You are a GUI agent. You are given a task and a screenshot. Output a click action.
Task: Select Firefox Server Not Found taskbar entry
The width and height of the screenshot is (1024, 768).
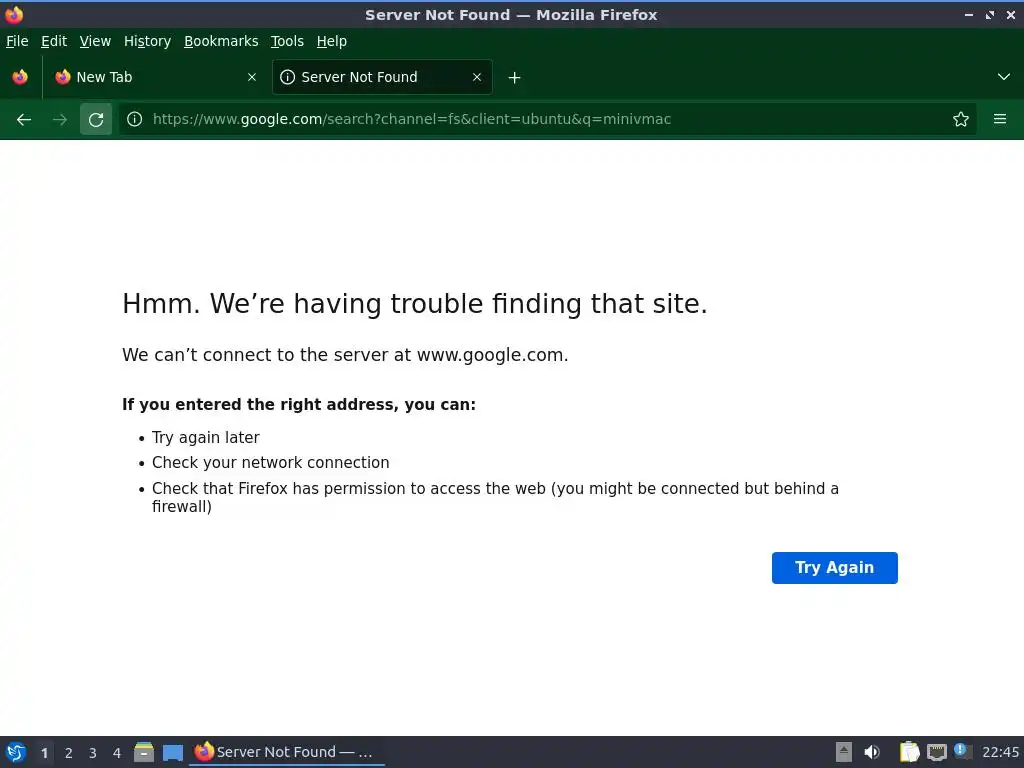286,752
